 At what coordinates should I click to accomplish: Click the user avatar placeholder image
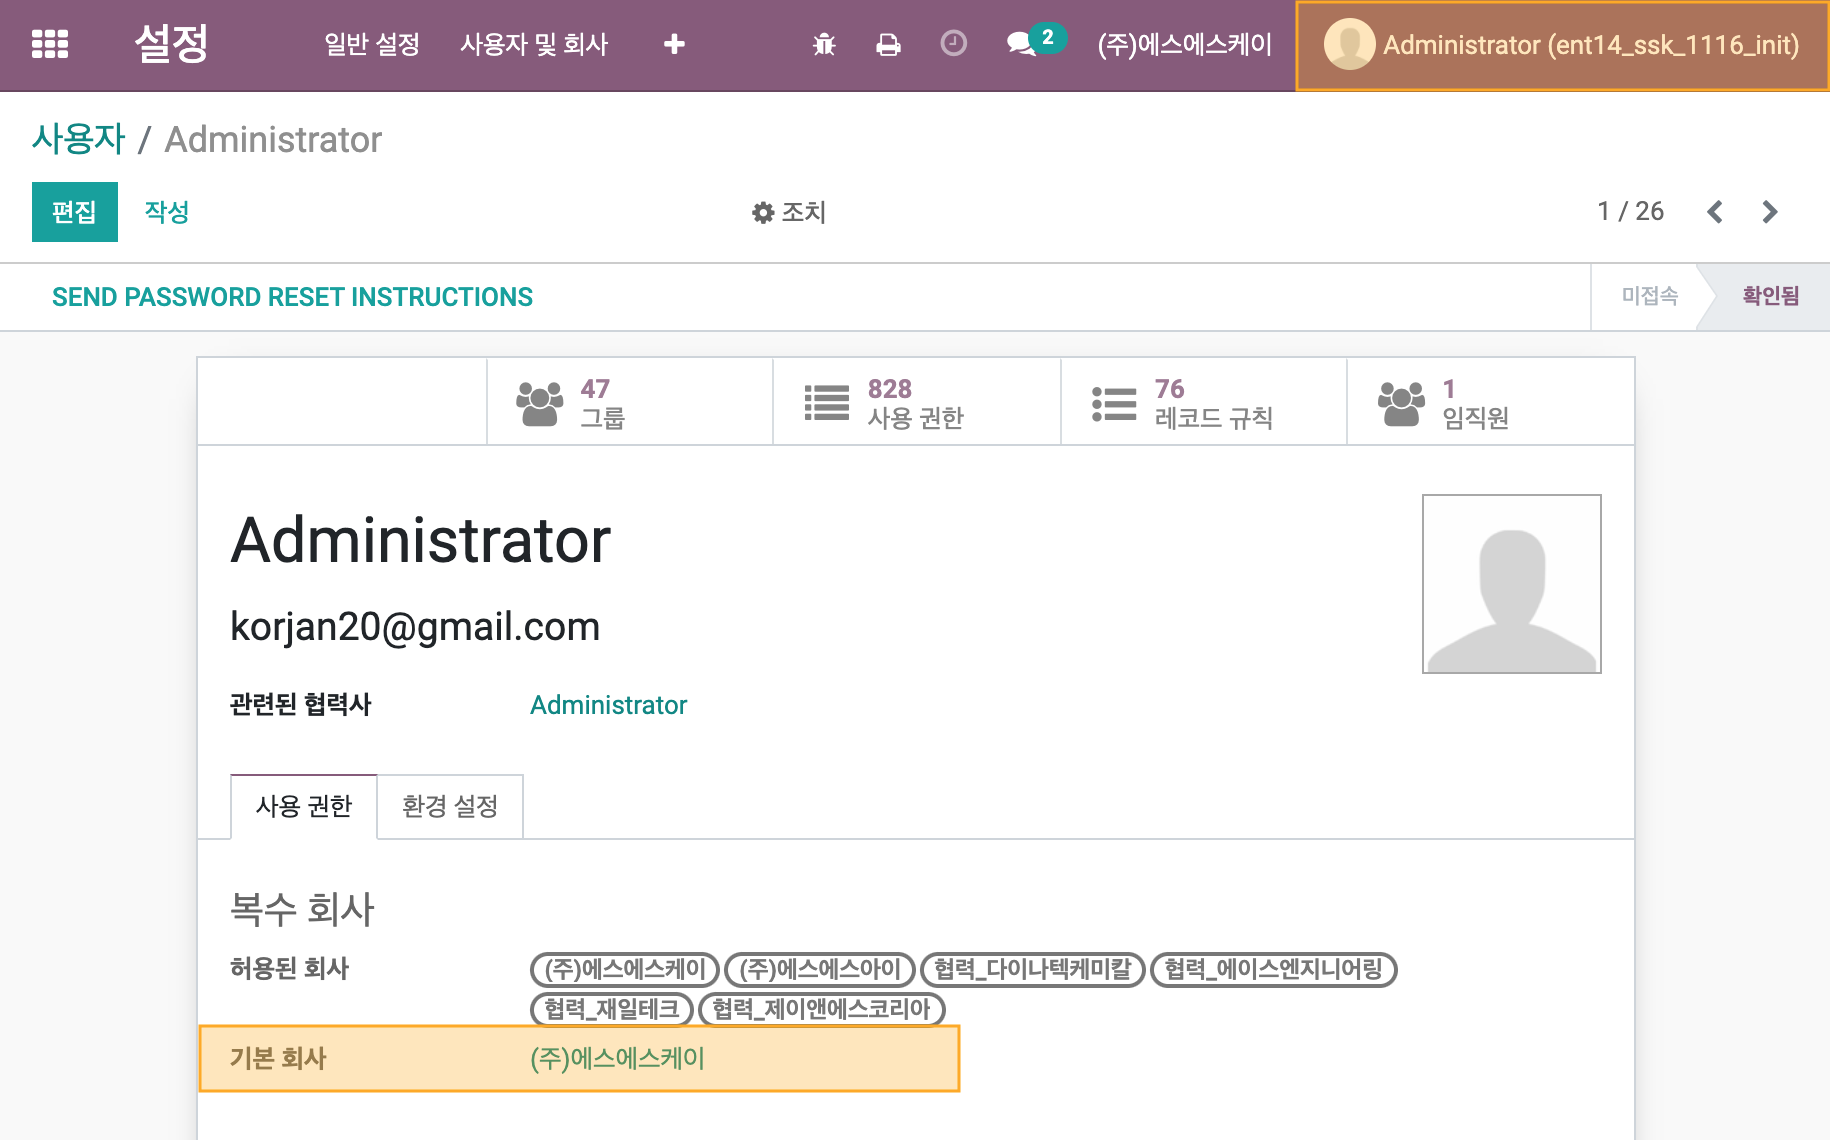1512,584
